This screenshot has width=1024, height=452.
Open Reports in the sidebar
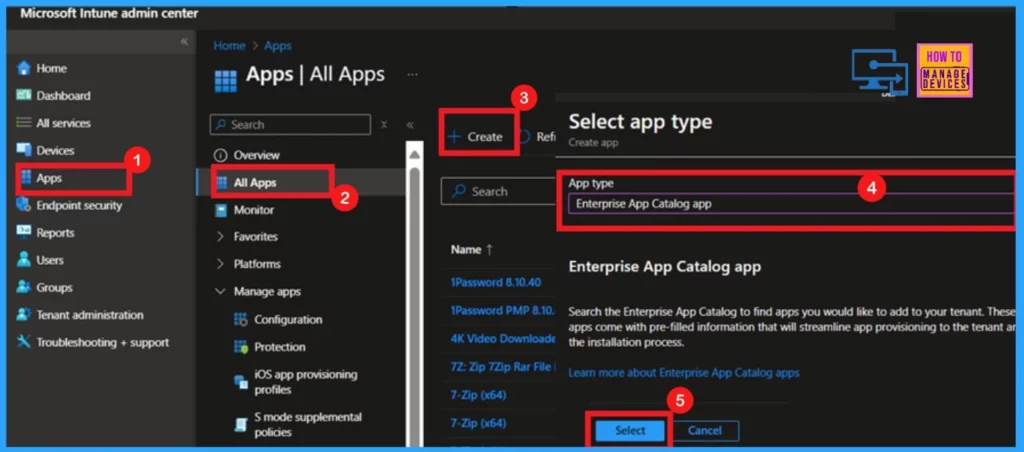tap(56, 233)
